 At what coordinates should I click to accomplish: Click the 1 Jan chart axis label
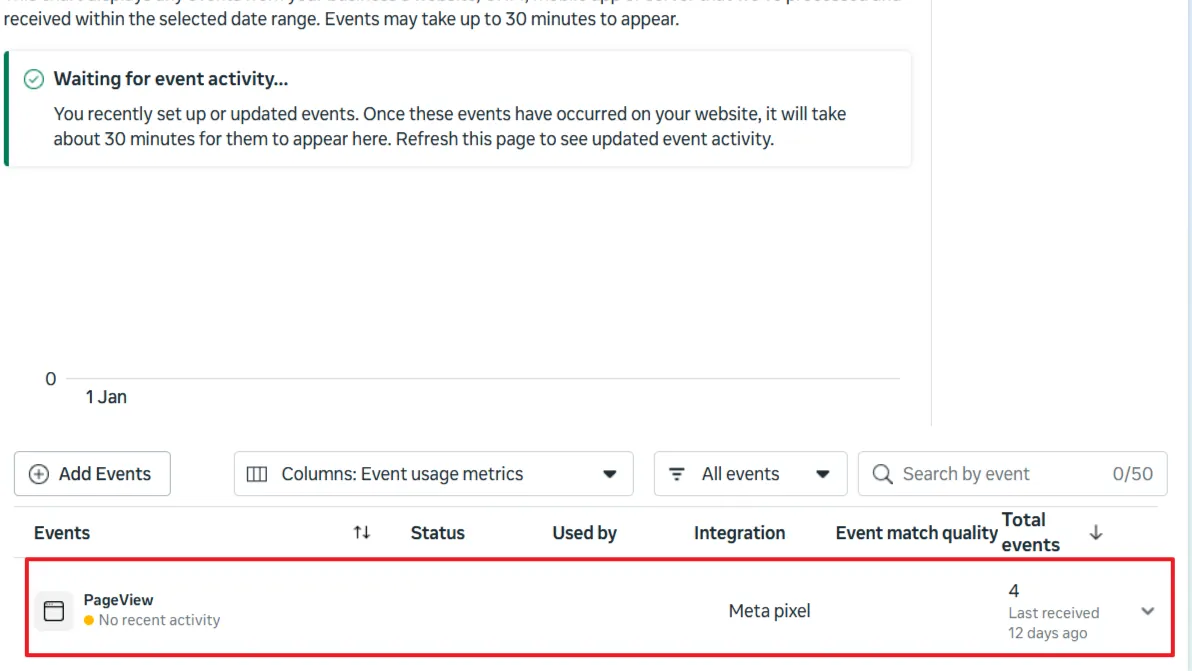tap(106, 397)
